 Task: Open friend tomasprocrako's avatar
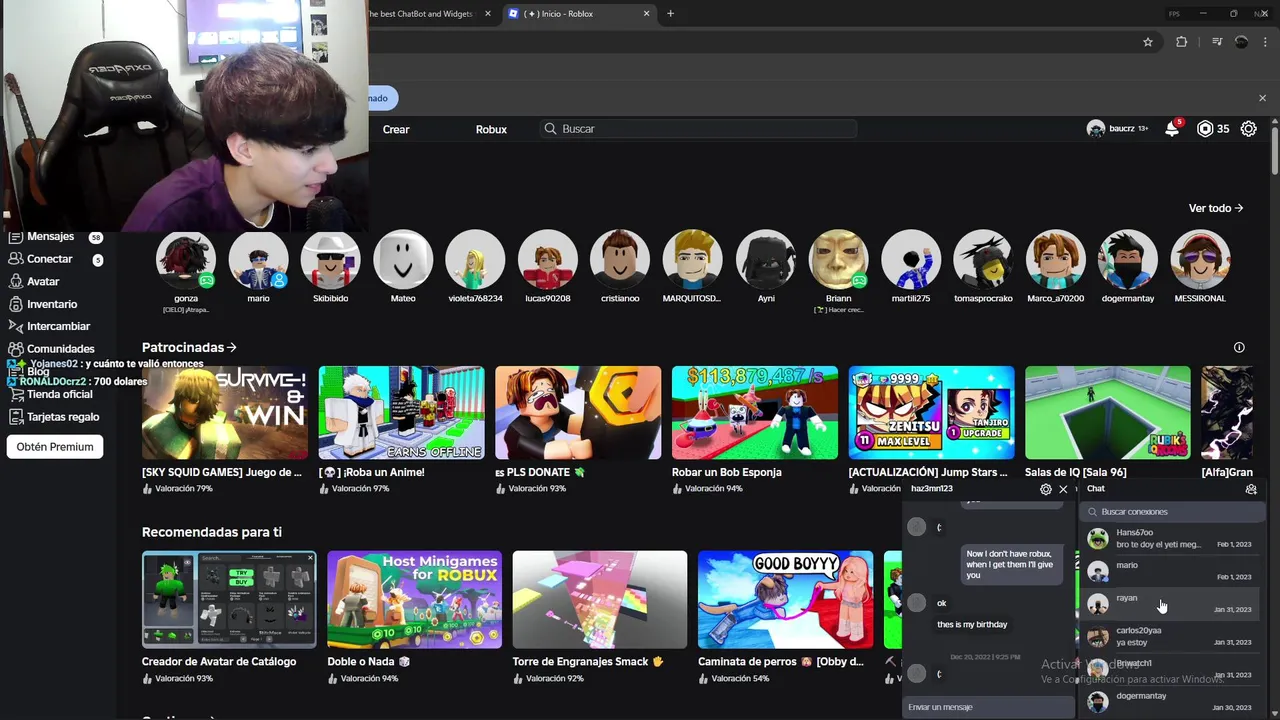[983, 260]
